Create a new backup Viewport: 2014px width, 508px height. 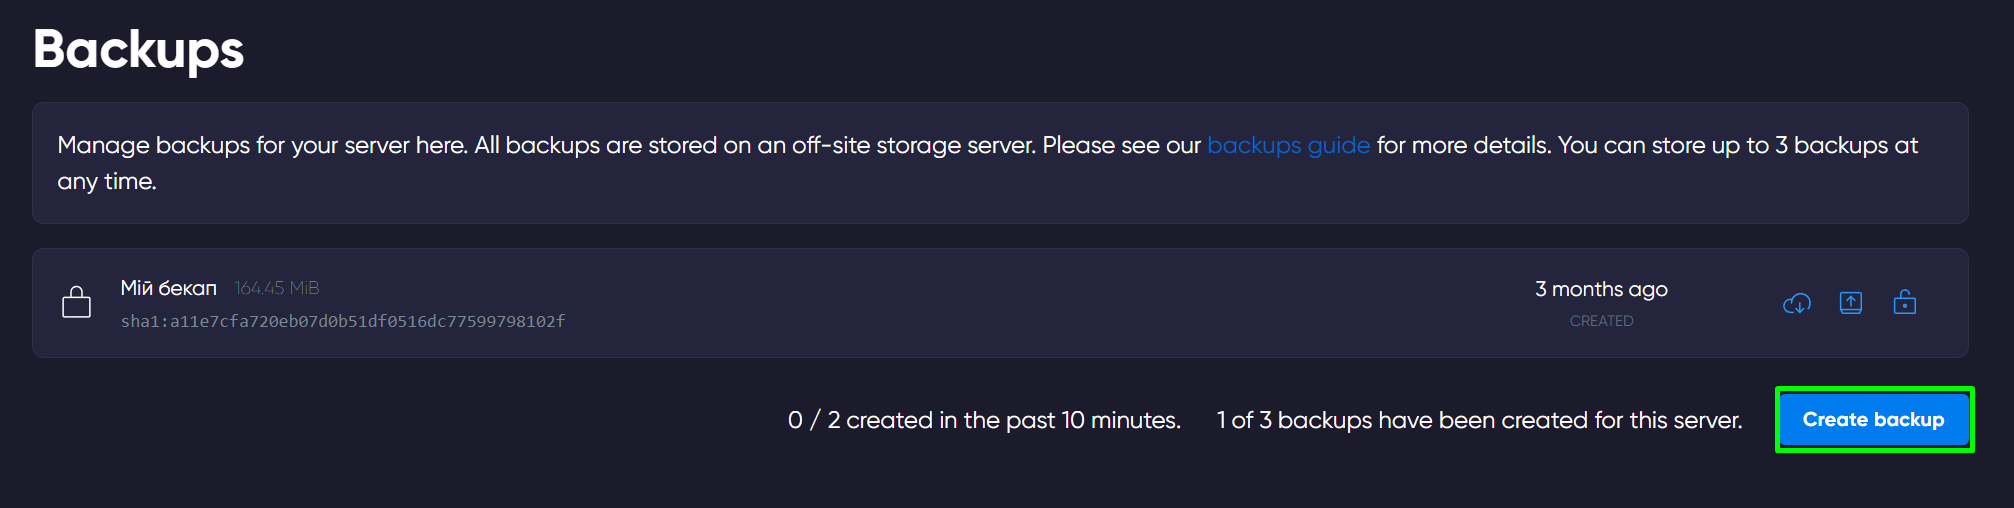(x=1873, y=420)
